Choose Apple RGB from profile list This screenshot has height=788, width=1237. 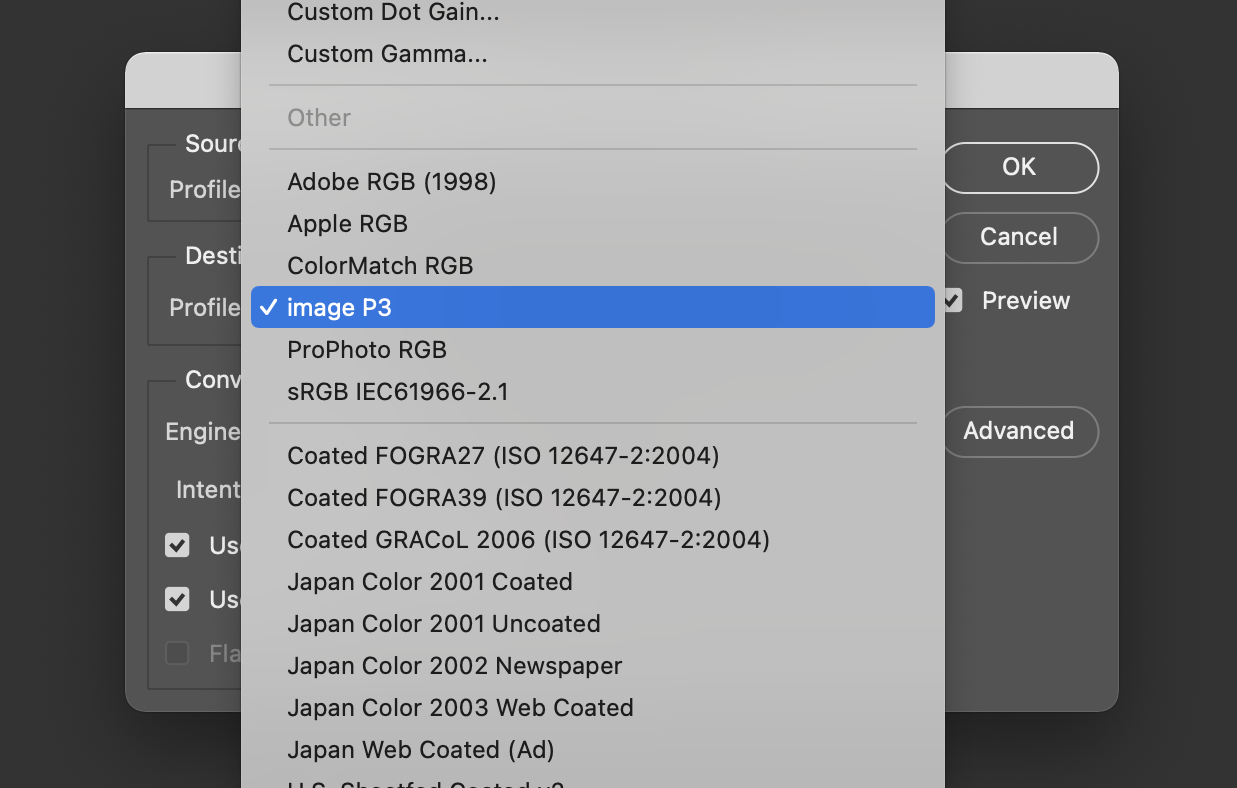tap(347, 224)
